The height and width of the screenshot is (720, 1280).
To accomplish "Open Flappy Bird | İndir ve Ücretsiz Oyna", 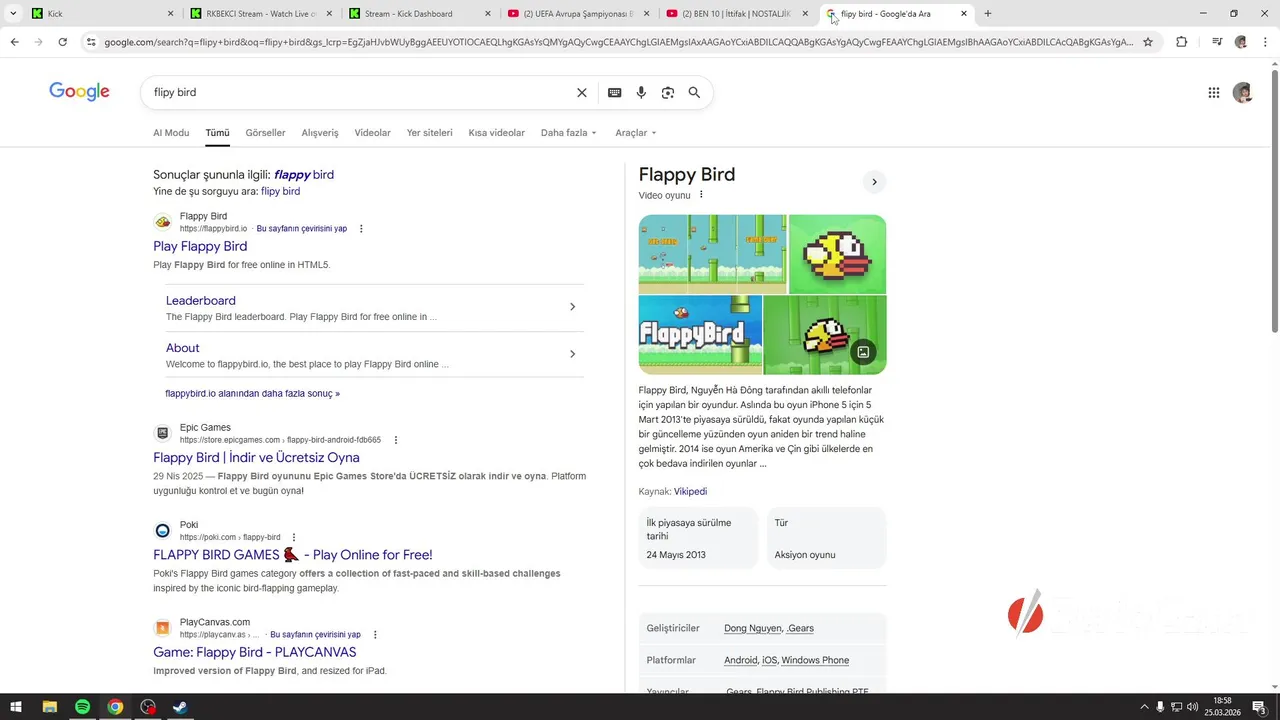I will [x=256, y=458].
